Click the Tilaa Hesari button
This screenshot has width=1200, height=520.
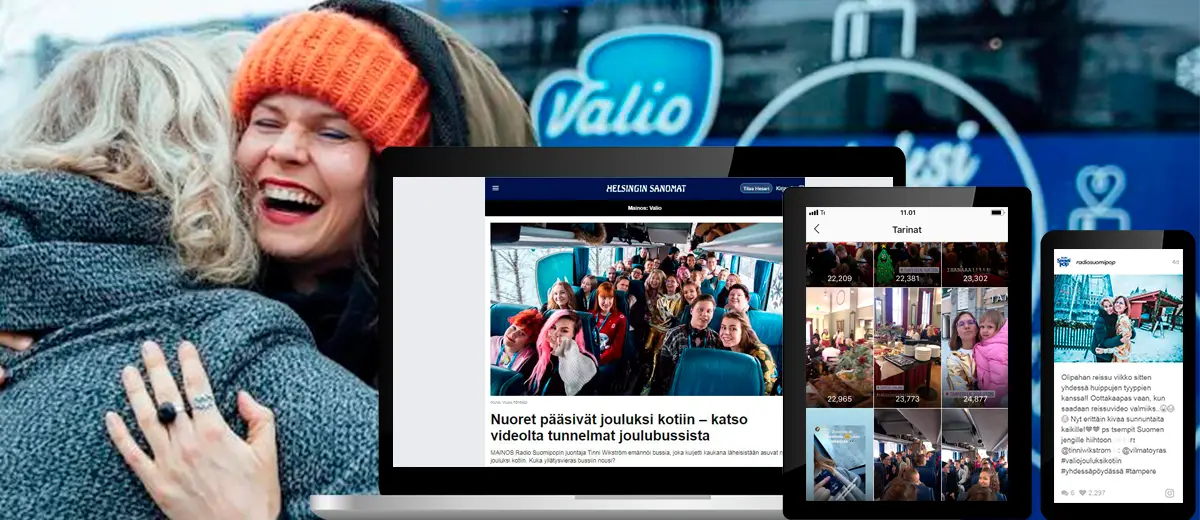coord(756,188)
